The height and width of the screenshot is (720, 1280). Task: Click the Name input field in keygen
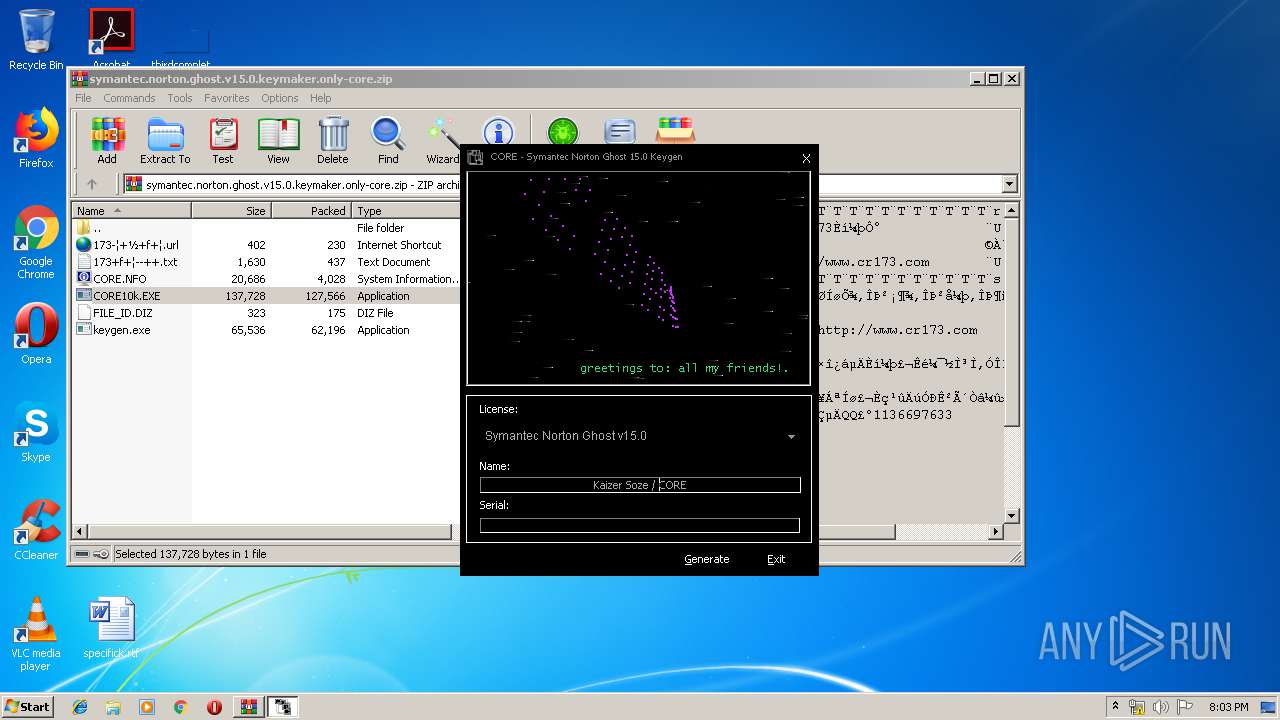coord(640,485)
